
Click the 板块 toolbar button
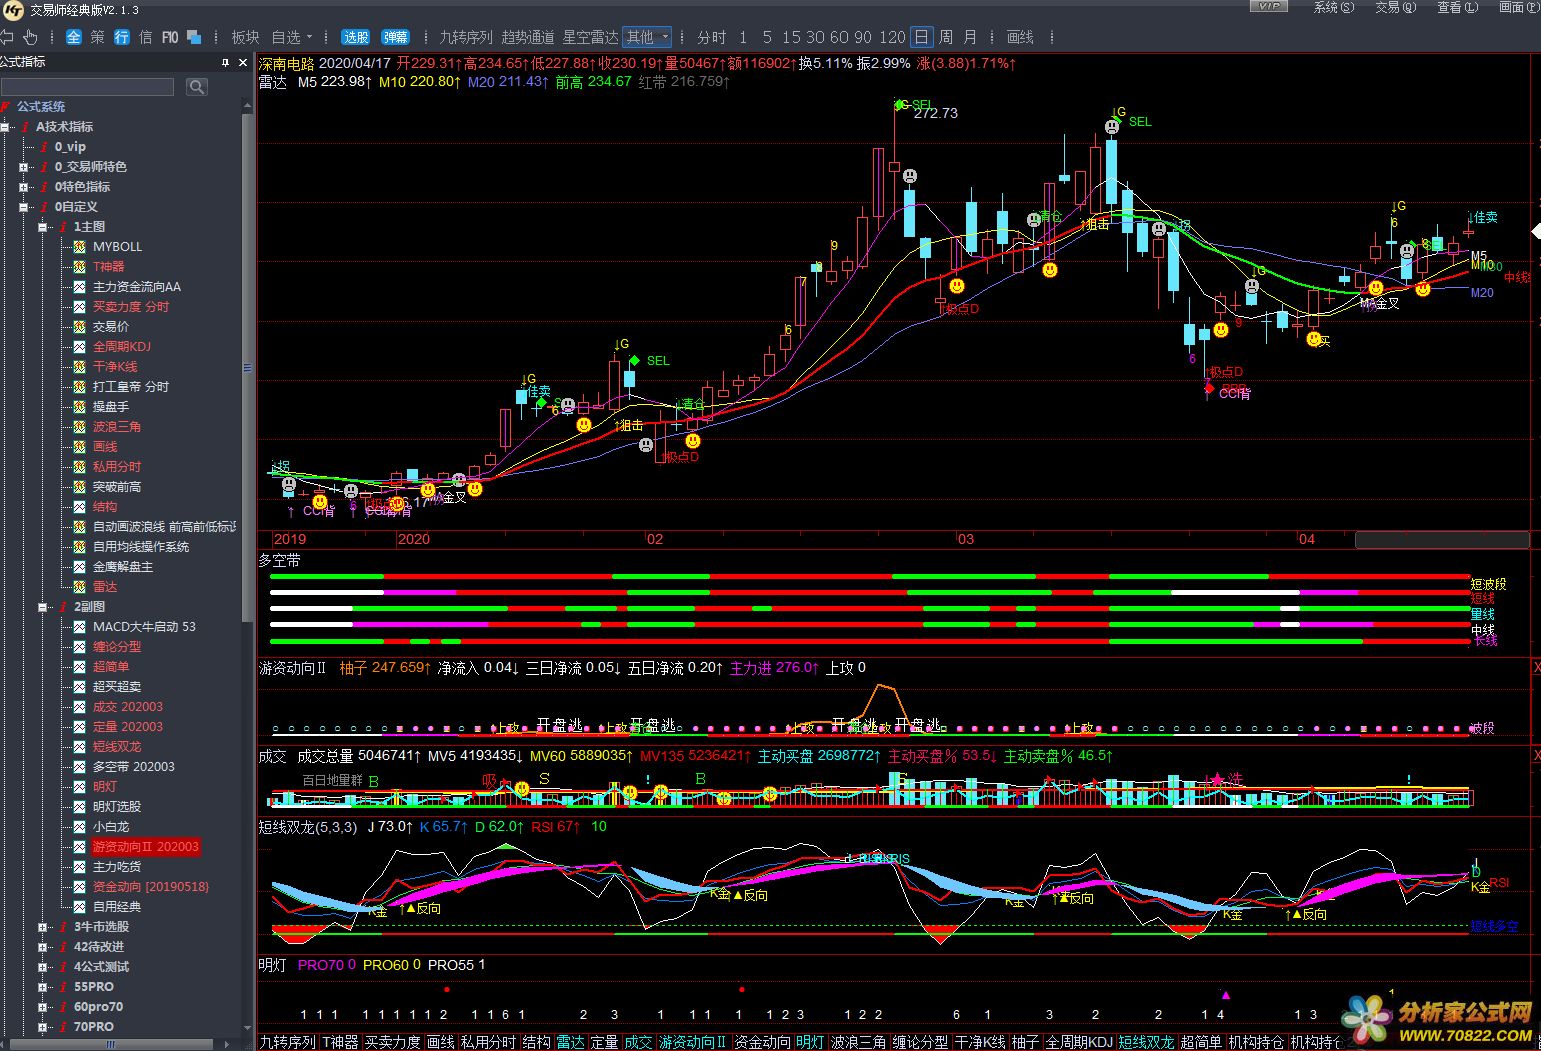[x=245, y=37]
